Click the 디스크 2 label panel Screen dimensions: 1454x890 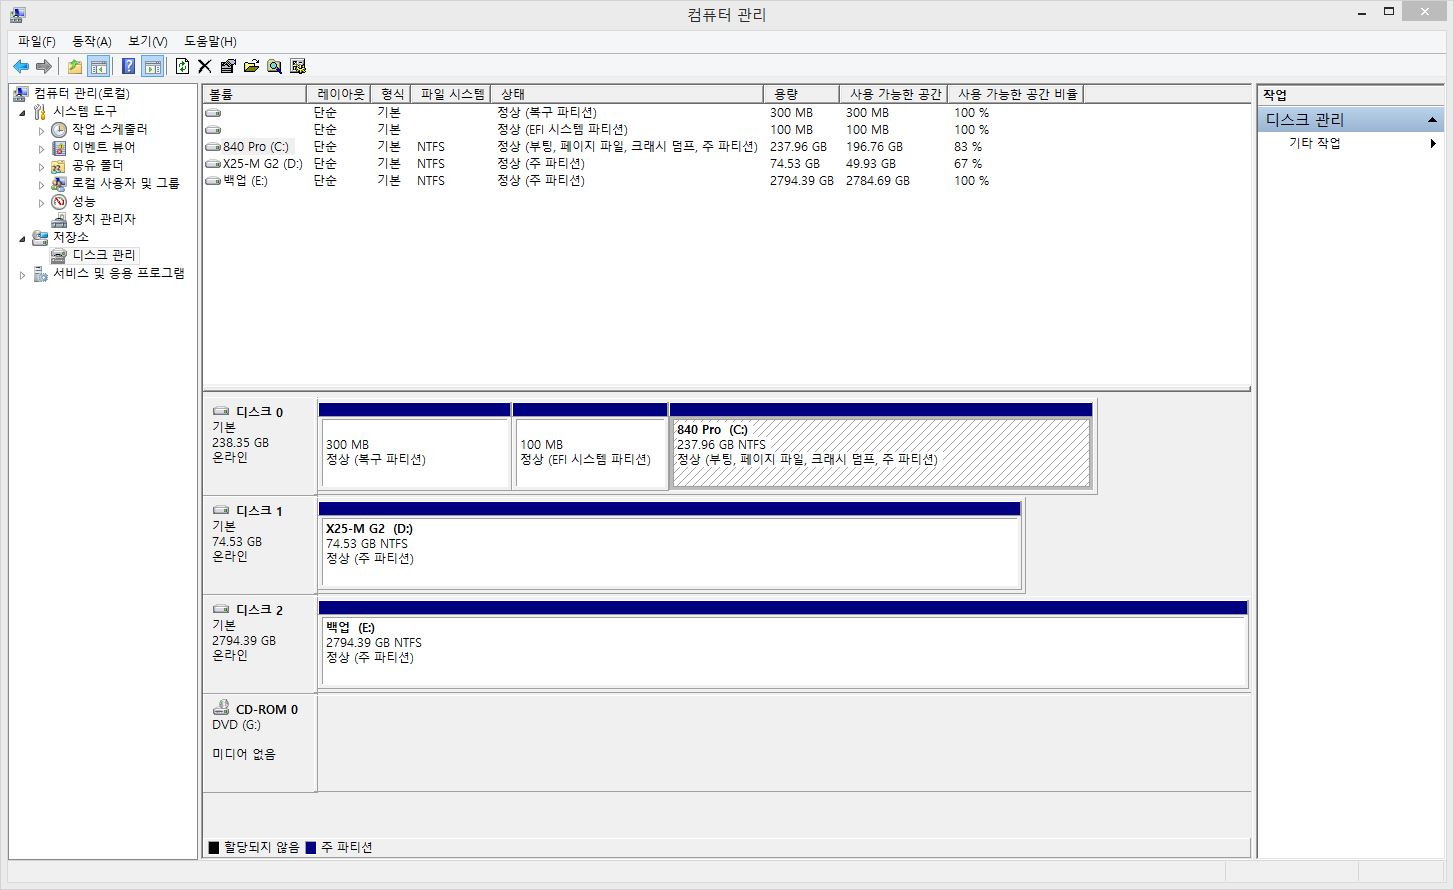coord(260,644)
